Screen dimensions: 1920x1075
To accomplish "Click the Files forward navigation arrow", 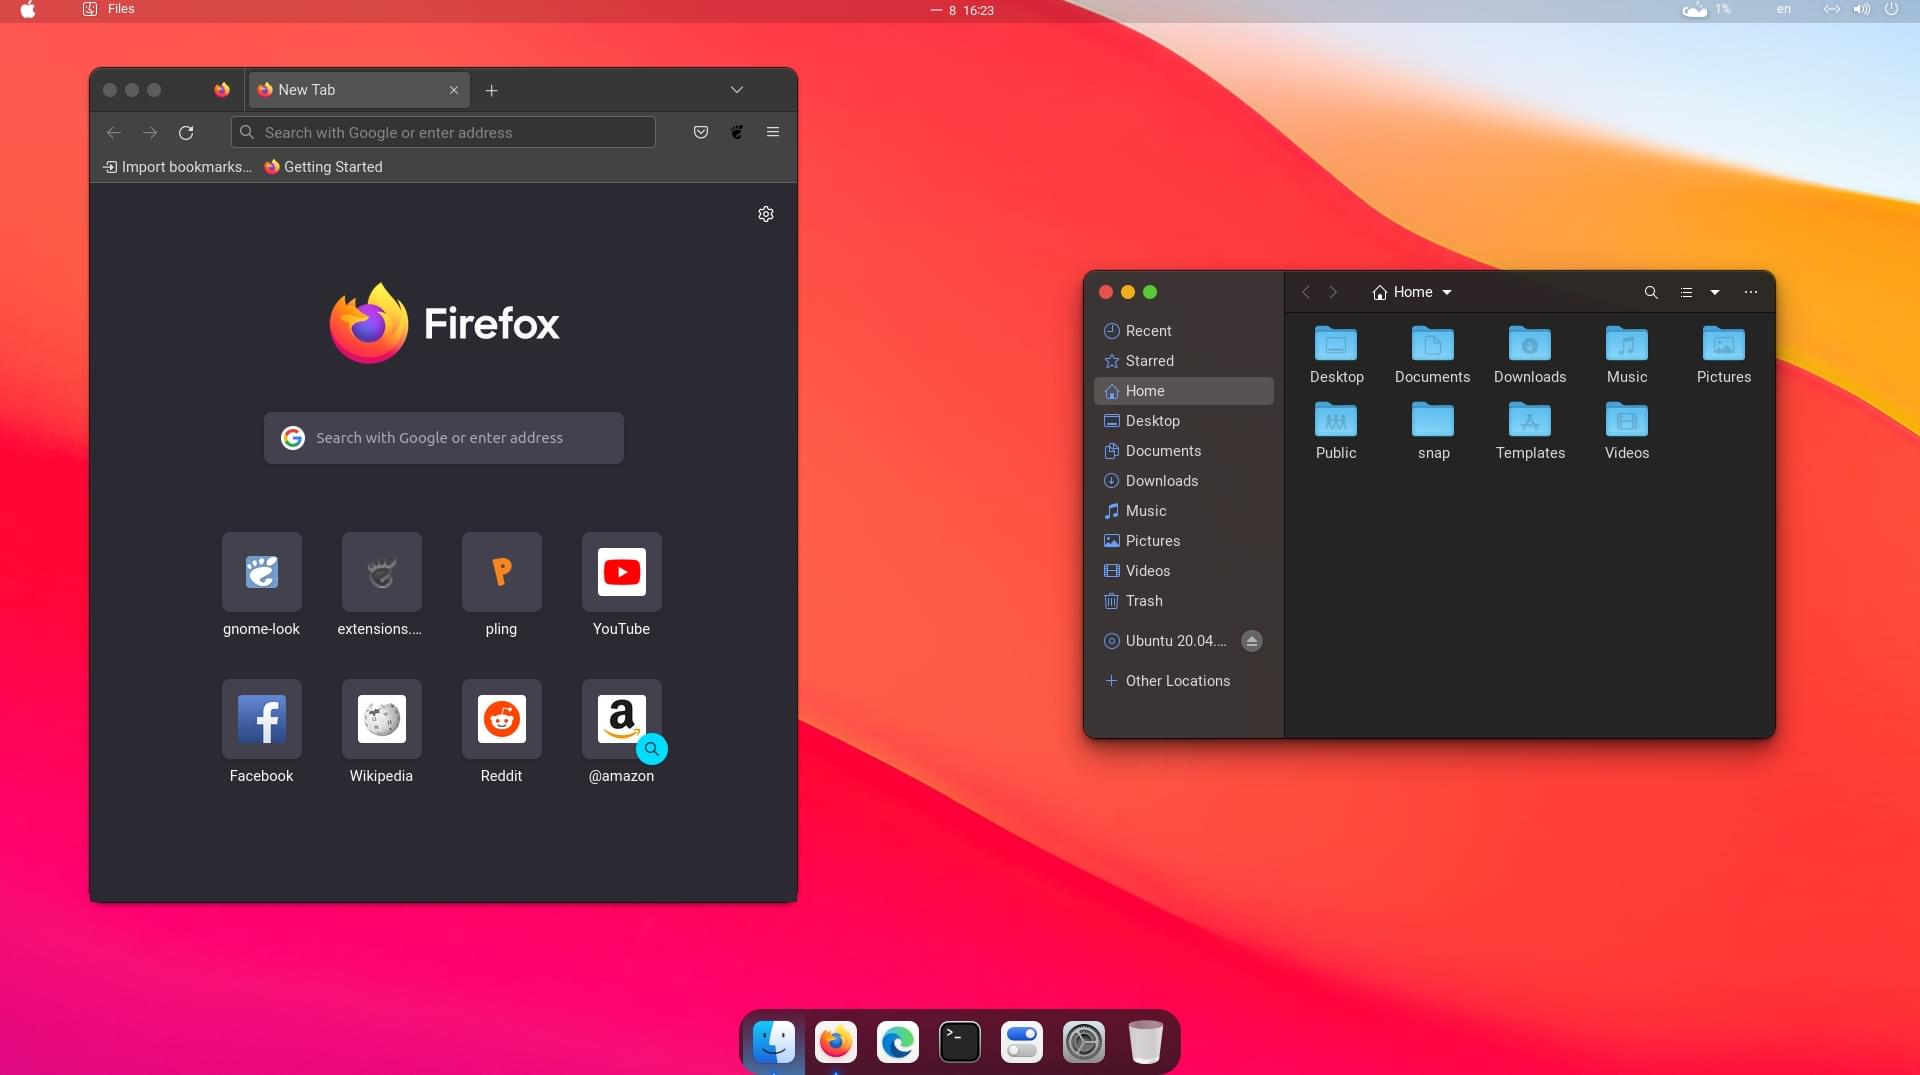I will click(1333, 292).
